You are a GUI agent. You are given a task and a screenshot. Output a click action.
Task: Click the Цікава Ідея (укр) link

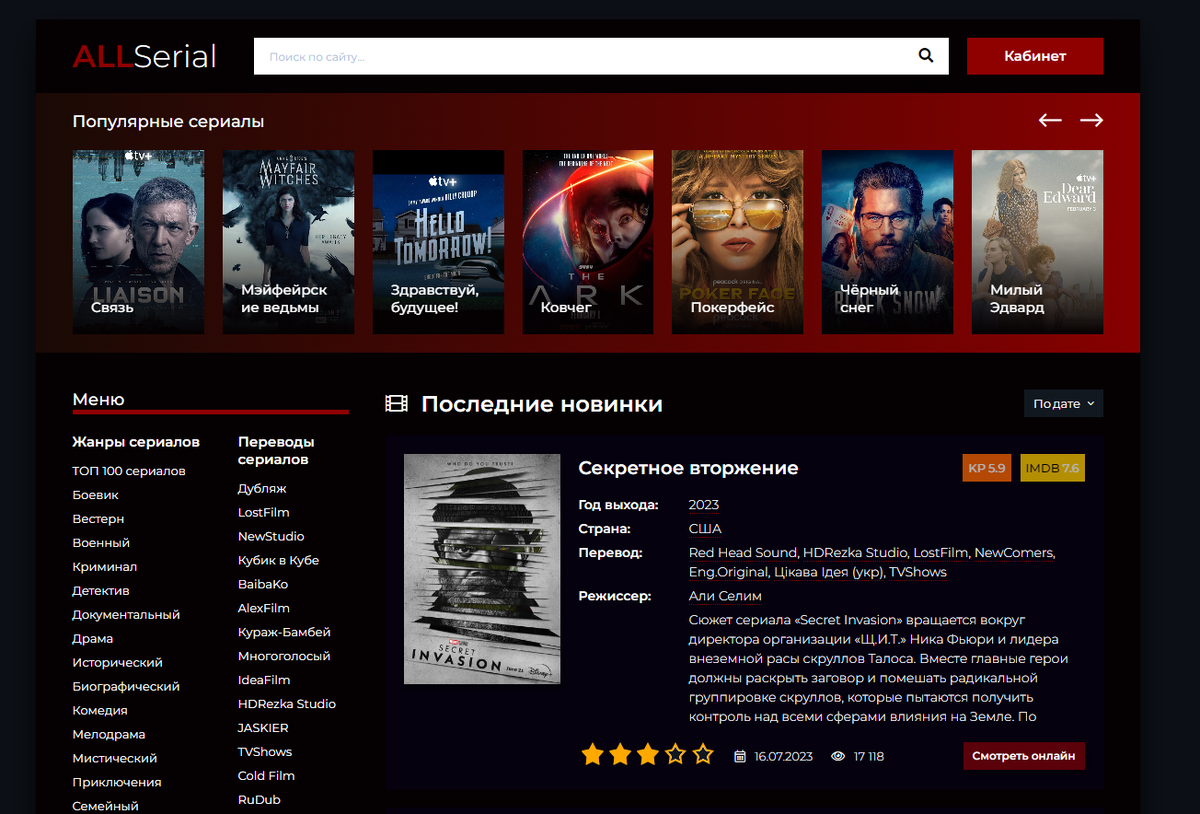[x=829, y=573]
